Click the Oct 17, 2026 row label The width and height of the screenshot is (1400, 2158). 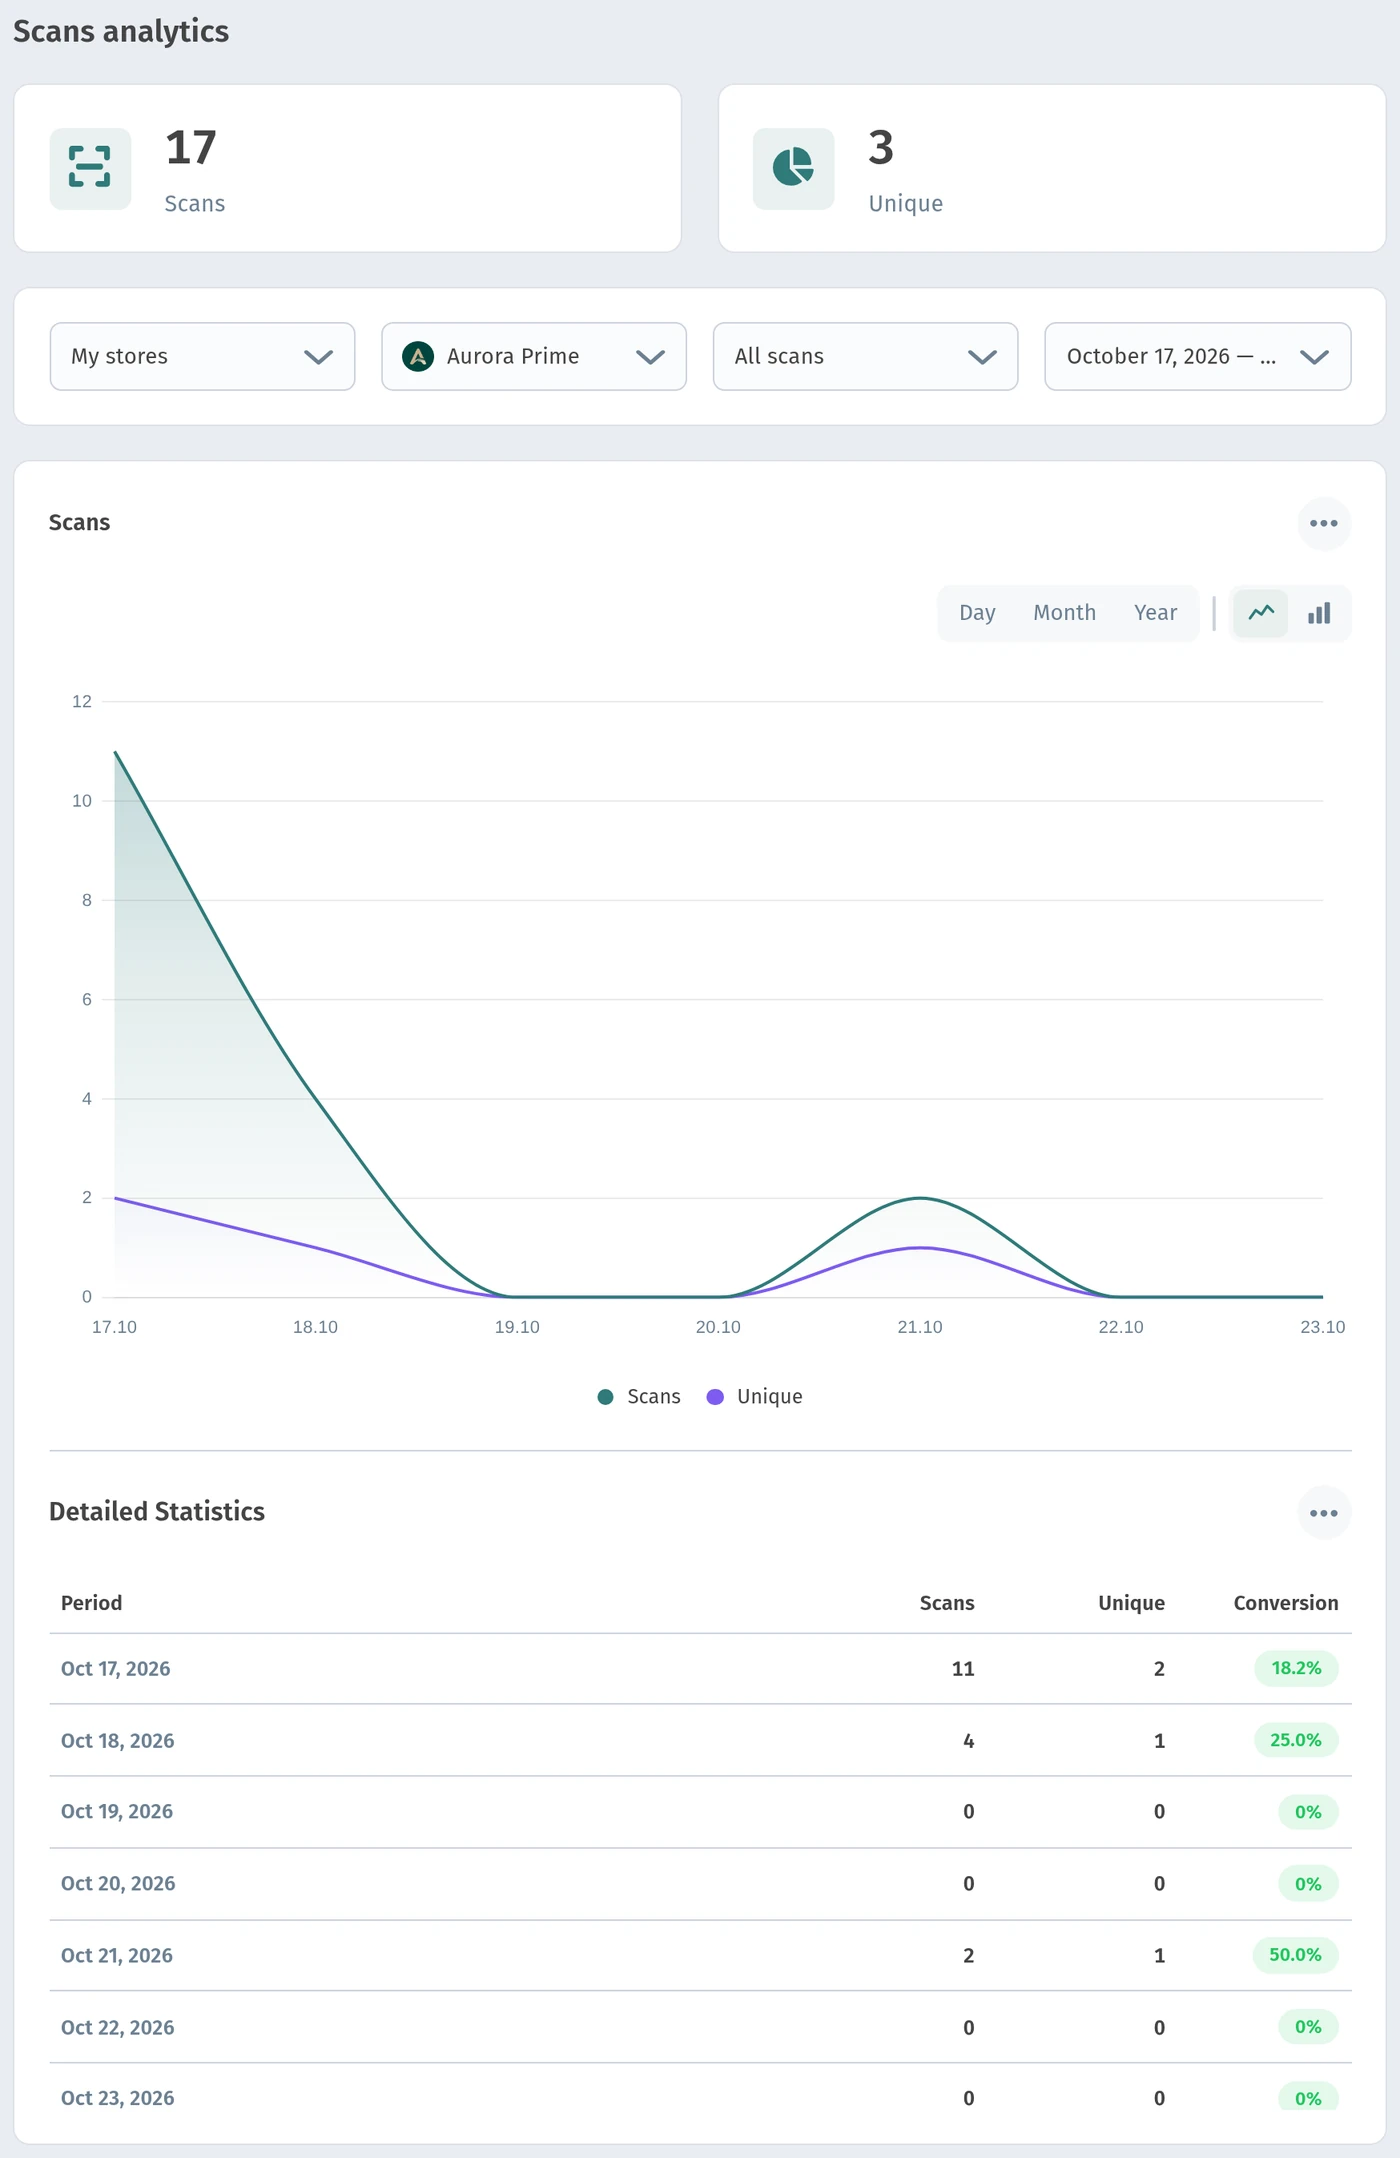tap(115, 1668)
